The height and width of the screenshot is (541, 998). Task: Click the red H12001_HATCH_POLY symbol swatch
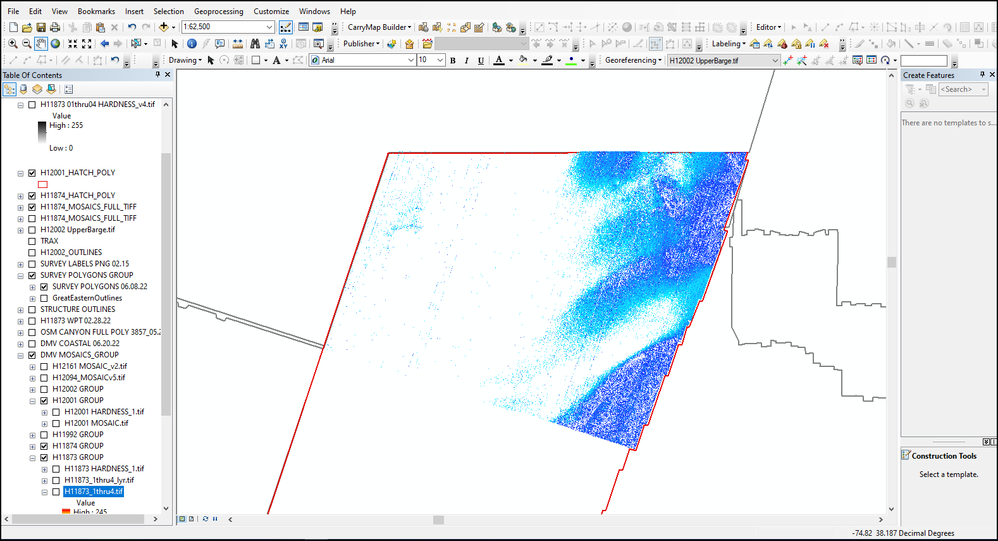tap(43, 185)
